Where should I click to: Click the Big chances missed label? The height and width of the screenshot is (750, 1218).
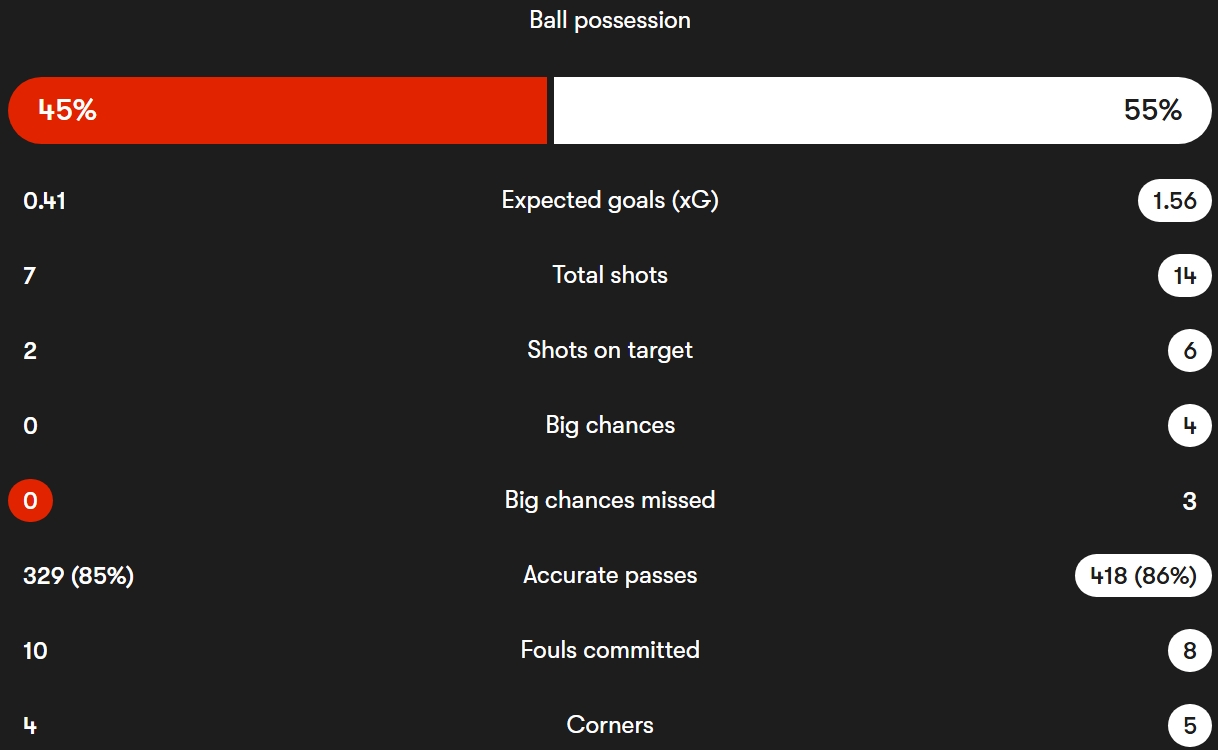(609, 500)
